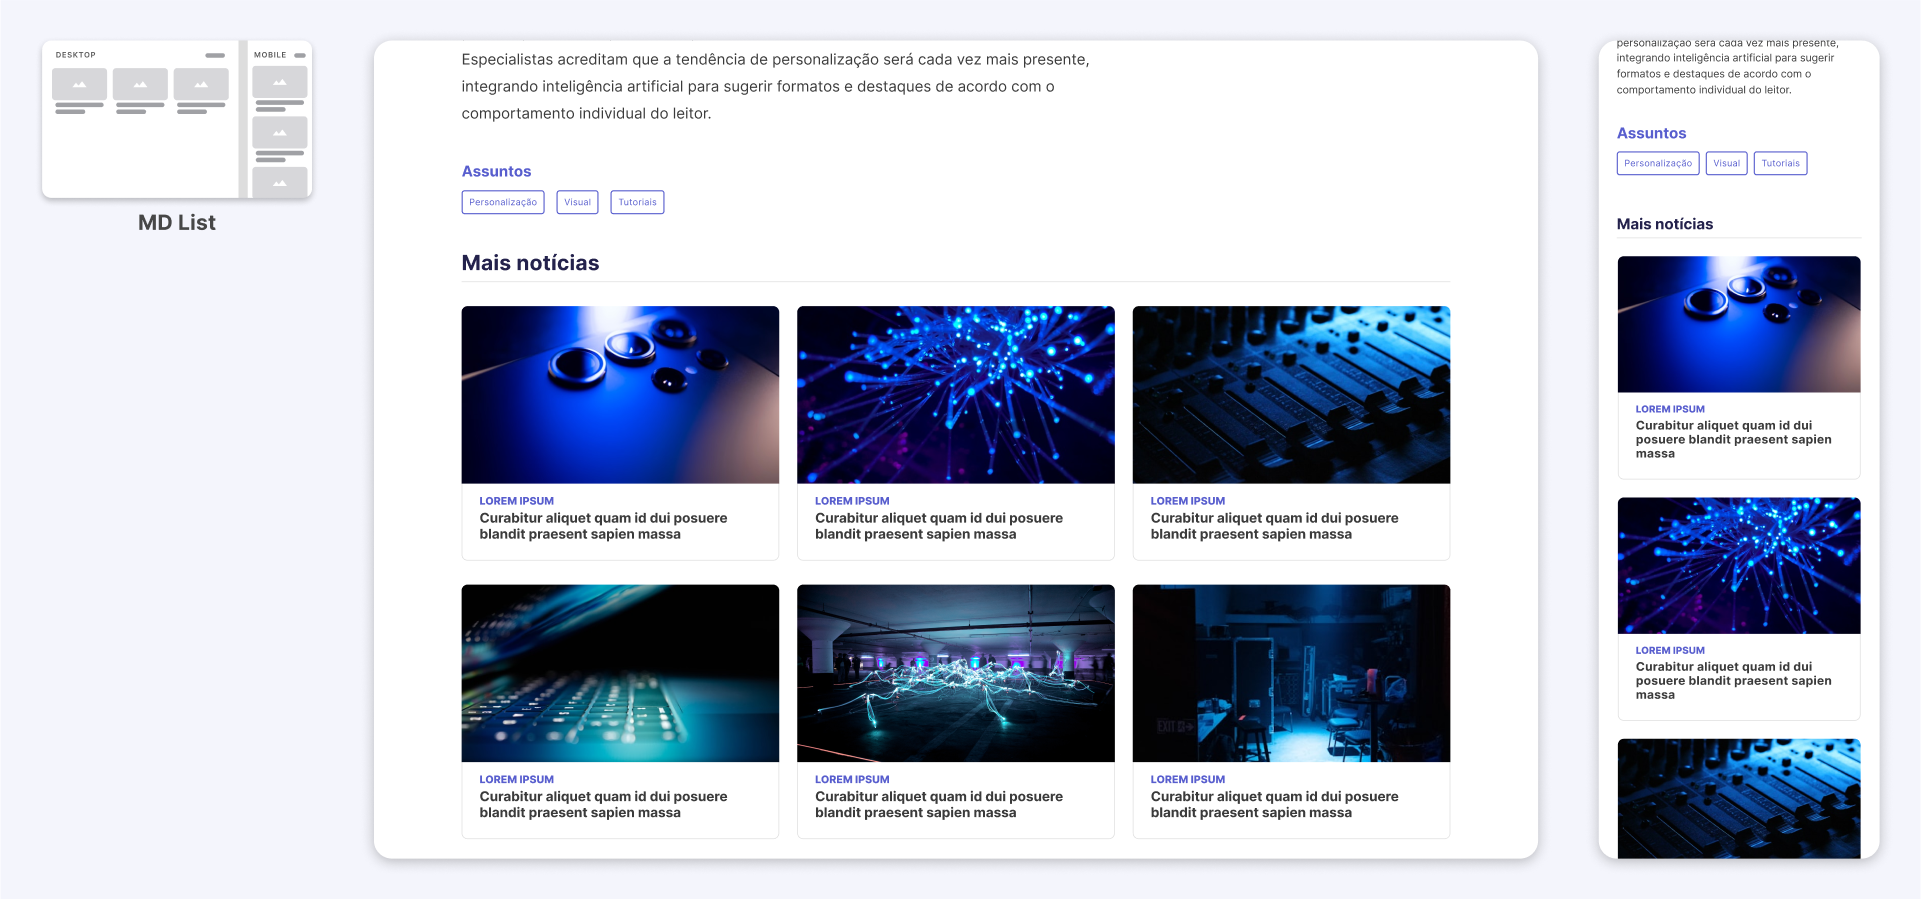Click the headline under desktop backstage room image
The height and width of the screenshot is (900, 1921).
pyautogui.click(x=1274, y=804)
